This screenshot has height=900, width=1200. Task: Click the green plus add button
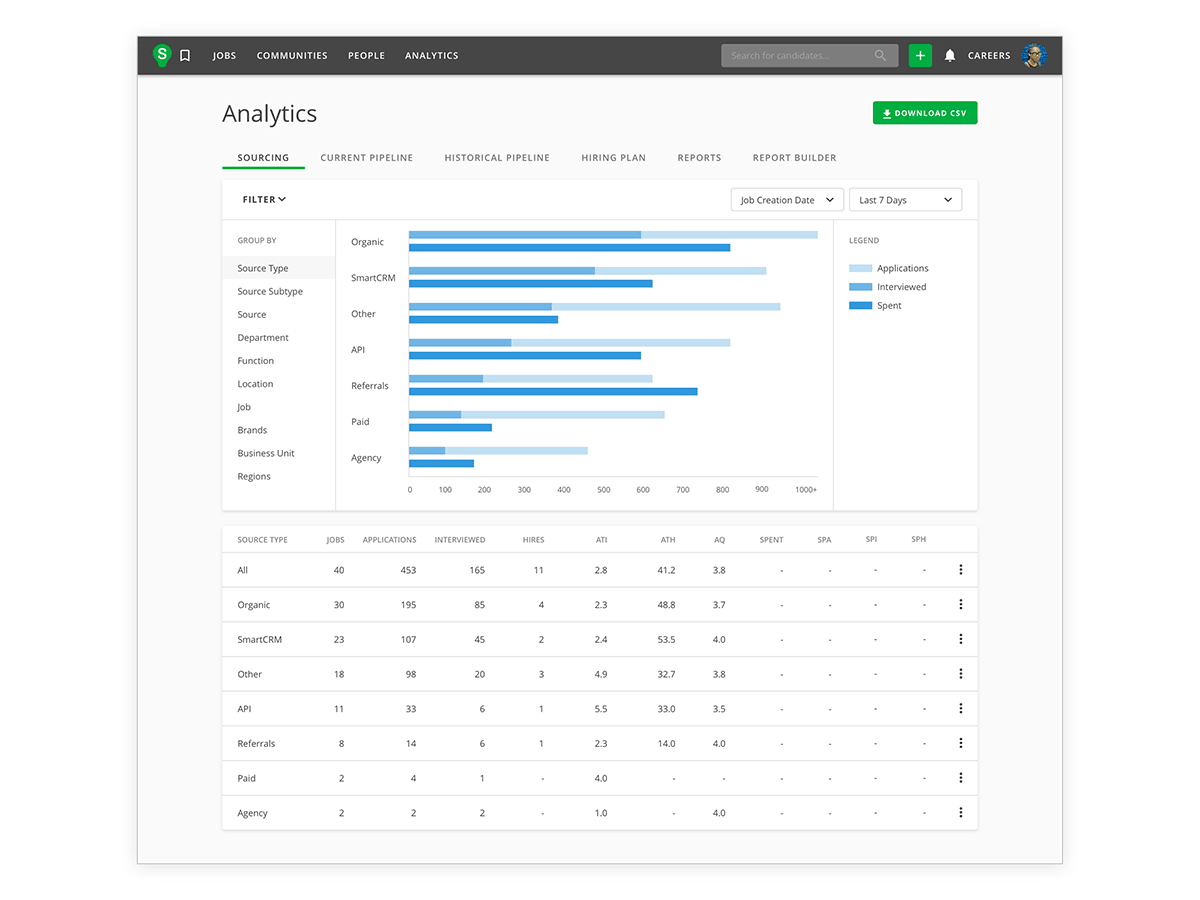pyautogui.click(x=920, y=56)
